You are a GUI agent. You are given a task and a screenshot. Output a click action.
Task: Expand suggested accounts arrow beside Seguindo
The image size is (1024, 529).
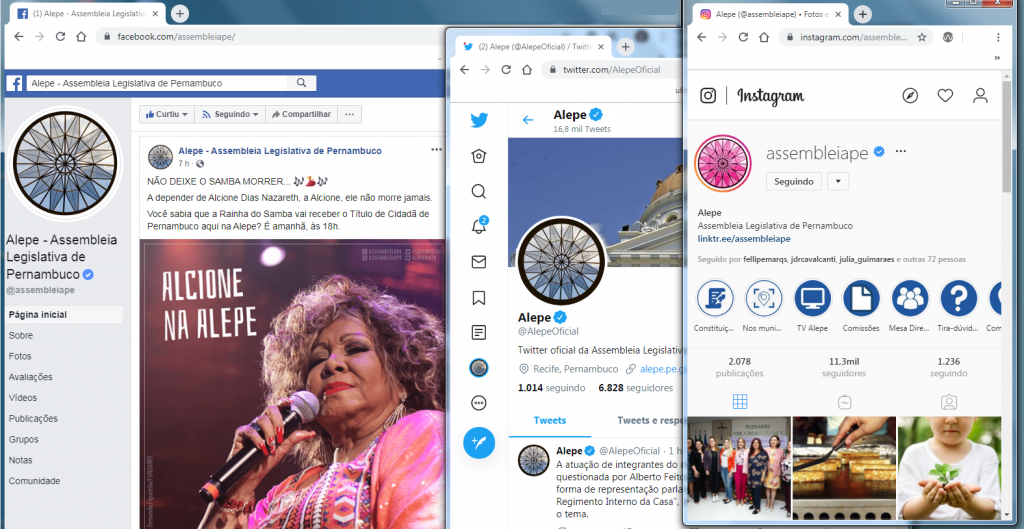click(838, 181)
